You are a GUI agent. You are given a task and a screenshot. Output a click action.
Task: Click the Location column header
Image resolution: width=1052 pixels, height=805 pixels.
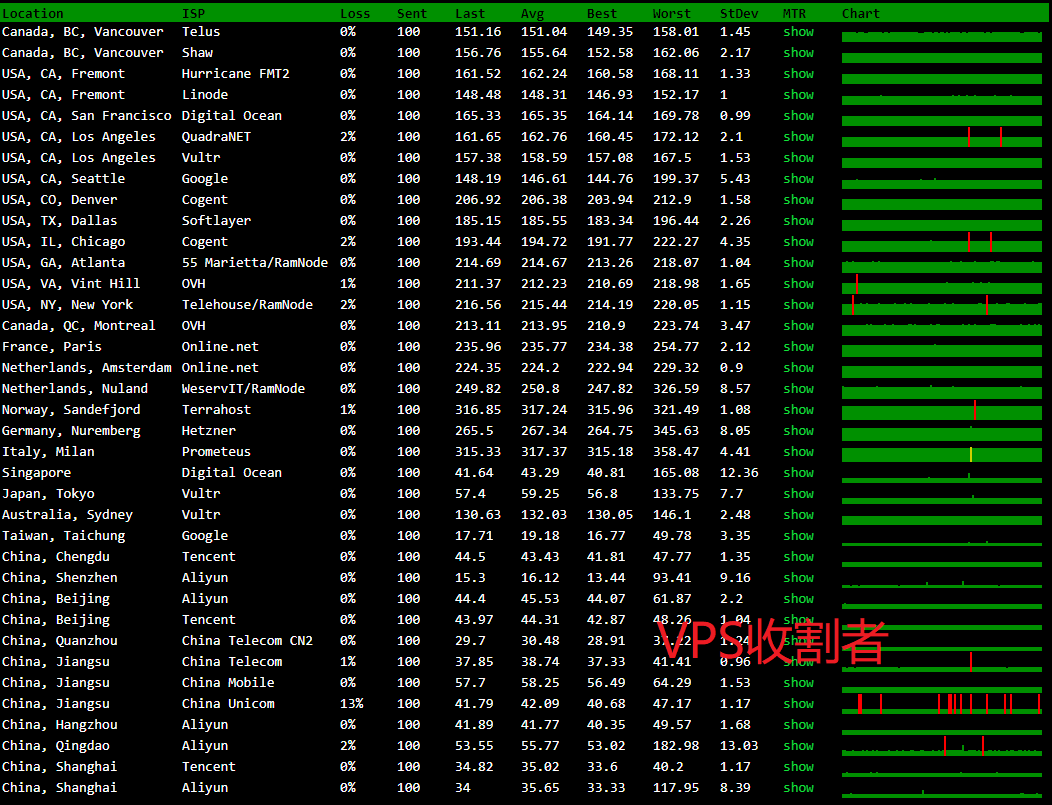[x=32, y=14]
